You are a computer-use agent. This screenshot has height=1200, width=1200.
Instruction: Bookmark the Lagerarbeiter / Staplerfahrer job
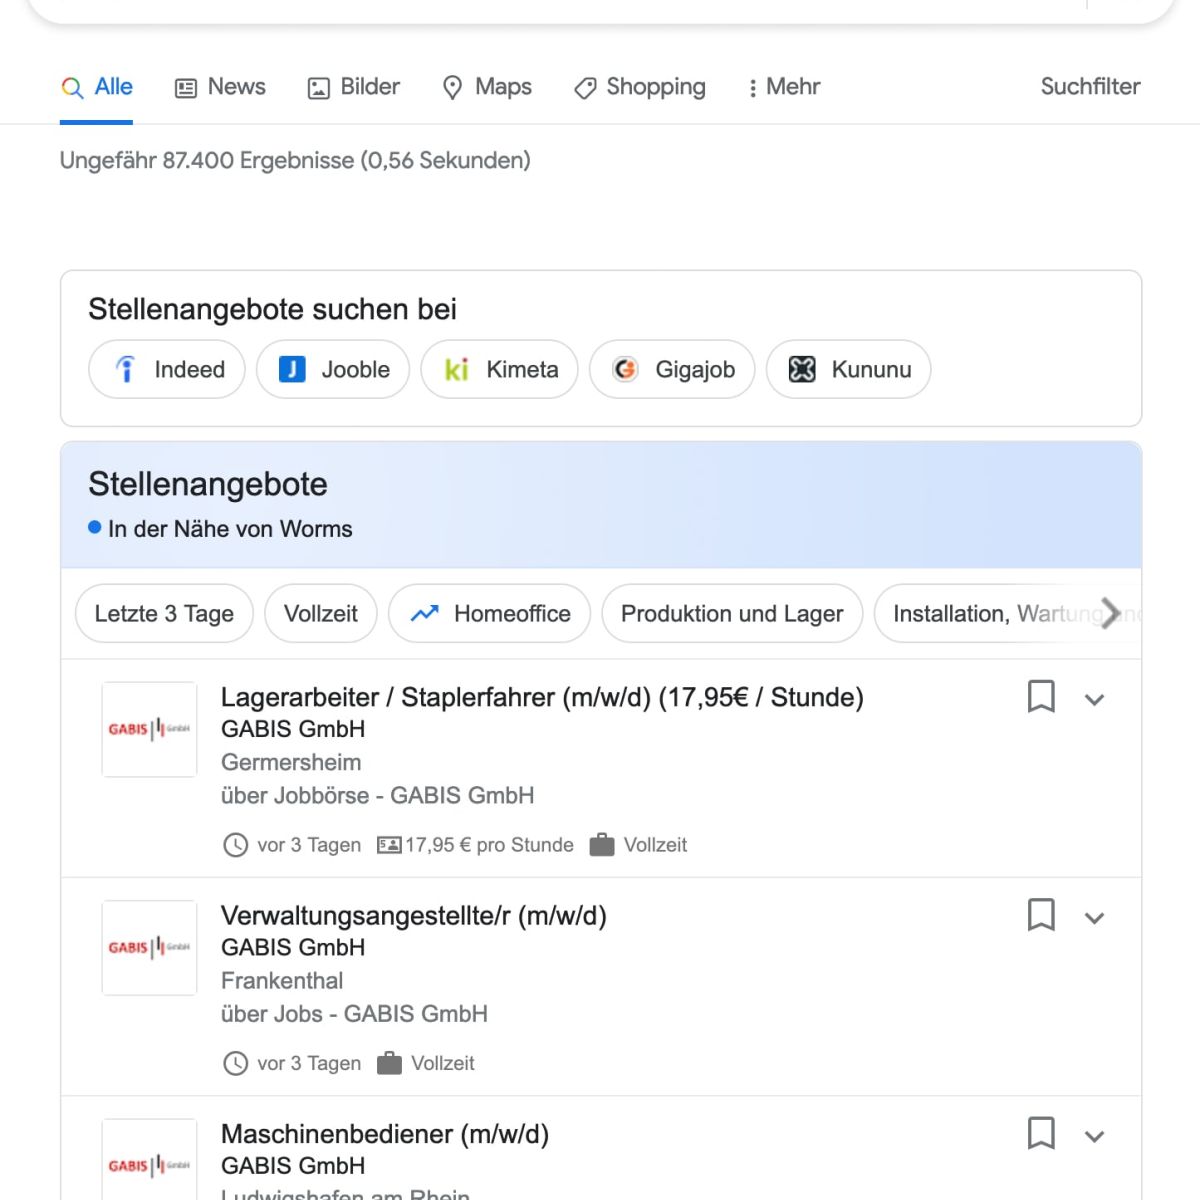click(1041, 696)
